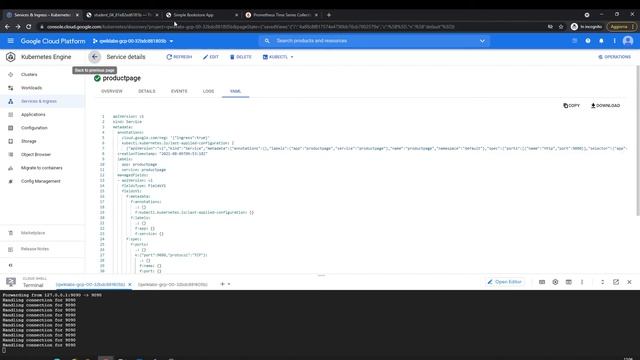Switch to Prometheus Time Series browser tab
640x360 pixels.
[x=281, y=15]
